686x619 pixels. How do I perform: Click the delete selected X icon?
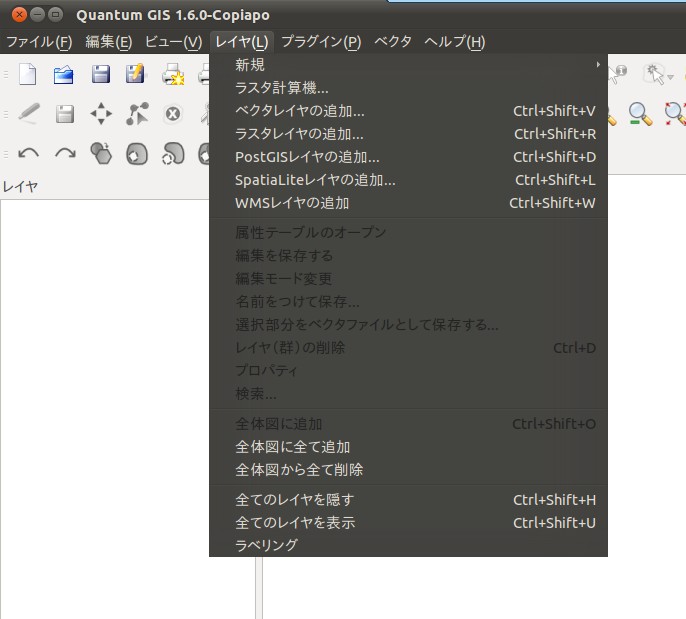[x=173, y=114]
